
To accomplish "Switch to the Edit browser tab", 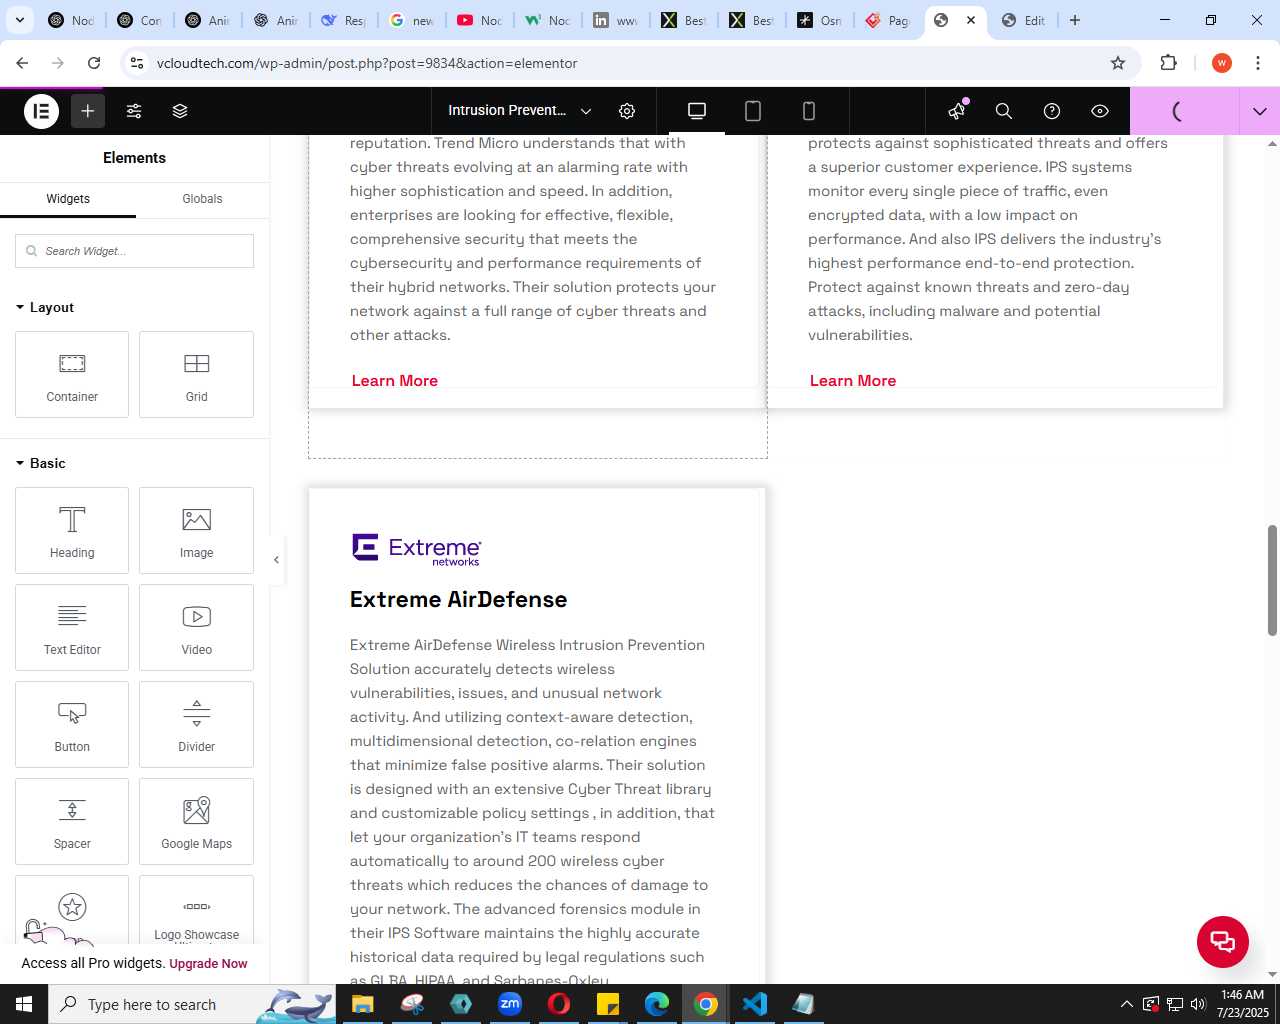I will (1024, 20).
